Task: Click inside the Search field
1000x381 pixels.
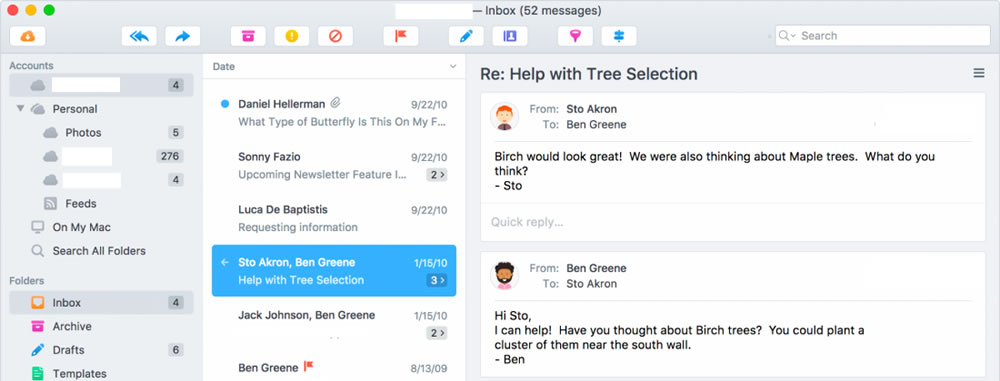Action: pos(883,36)
